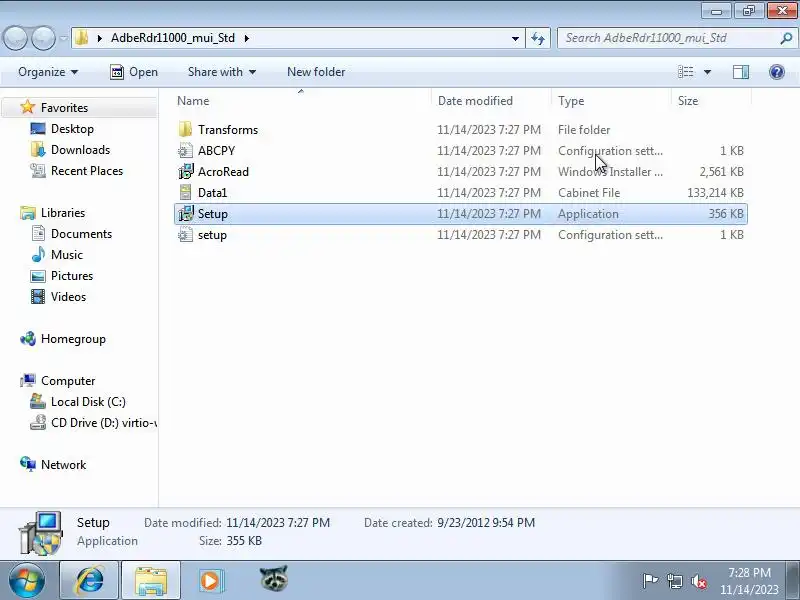Select the Transforms folder icon
The width and height of the screenshot is (800, 600).
(185, 130)
